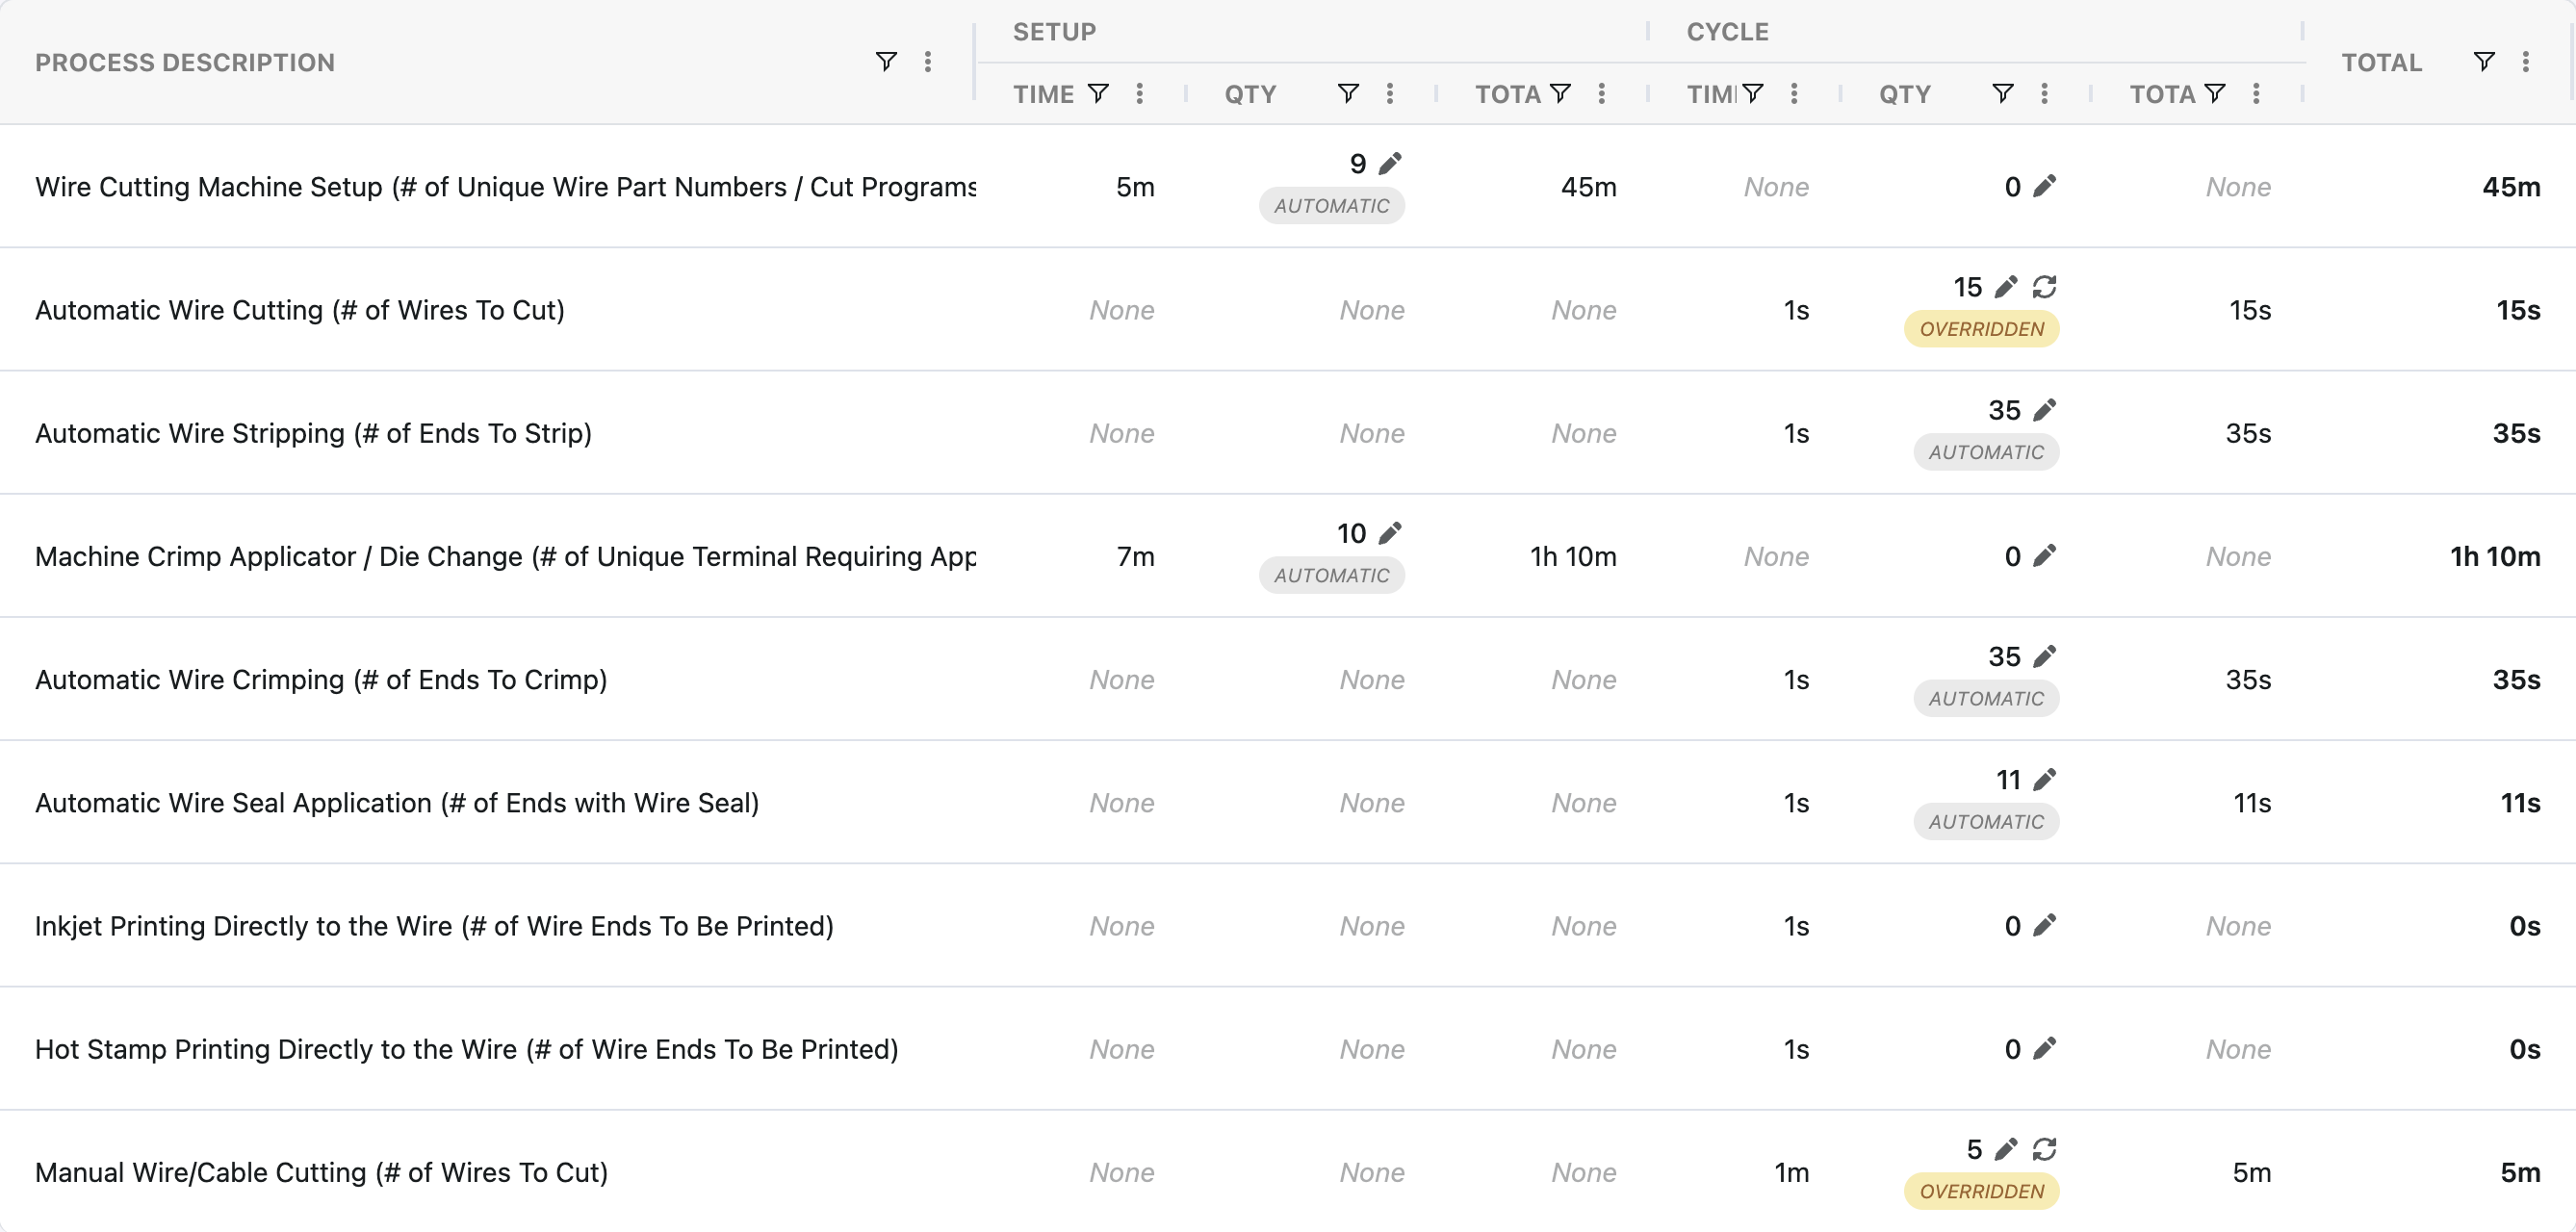Open Cycle Time column menu
Screen dimensions: 2576x1232
coord(1794,94)
